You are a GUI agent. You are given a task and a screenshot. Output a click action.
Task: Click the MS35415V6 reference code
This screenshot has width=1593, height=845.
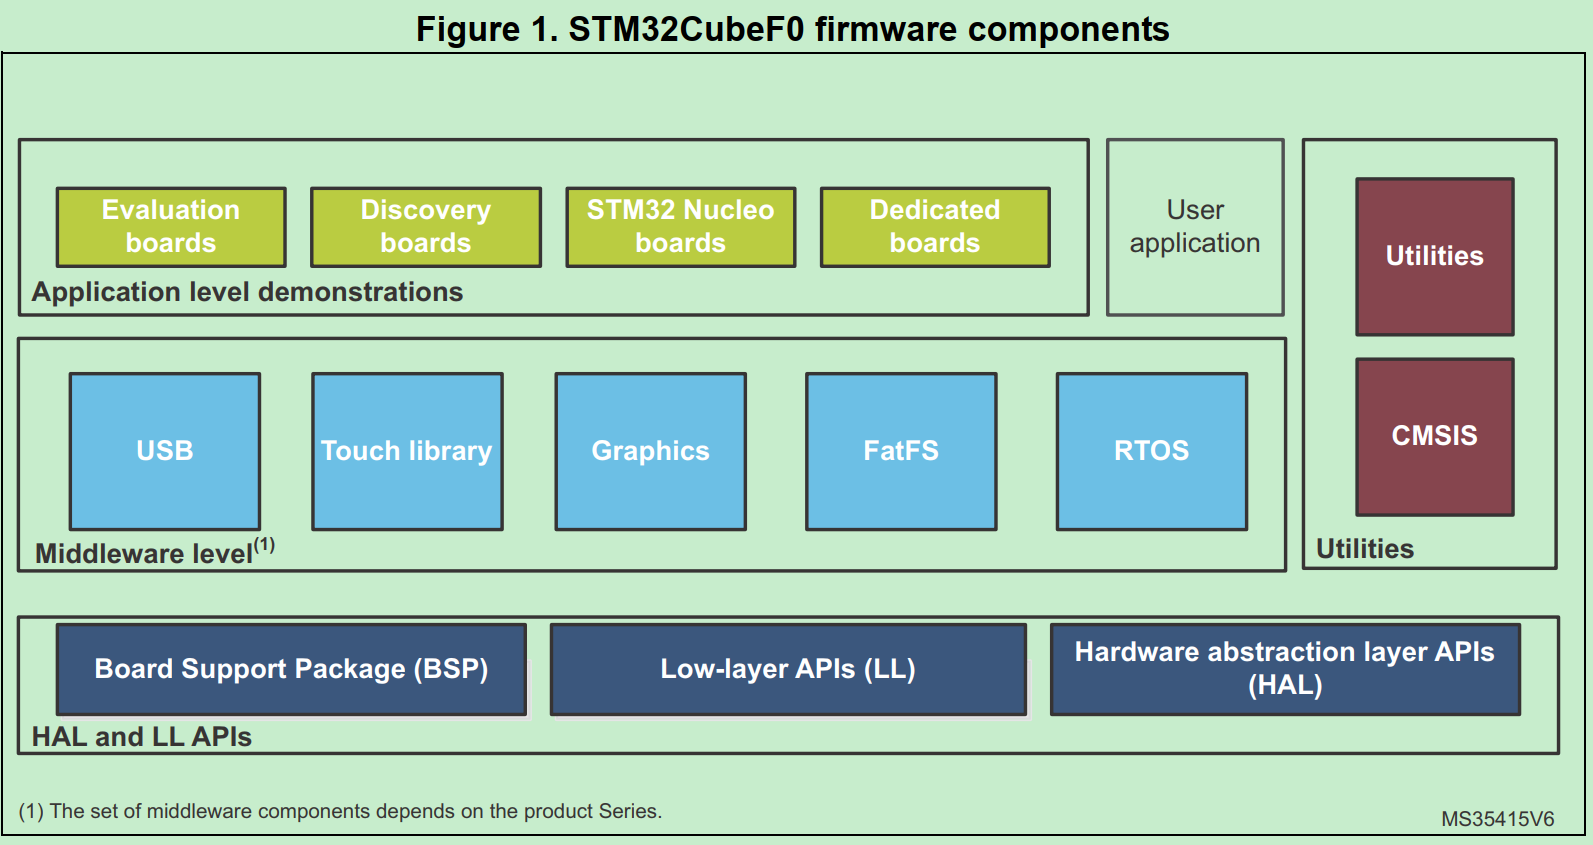(1498, 819)
